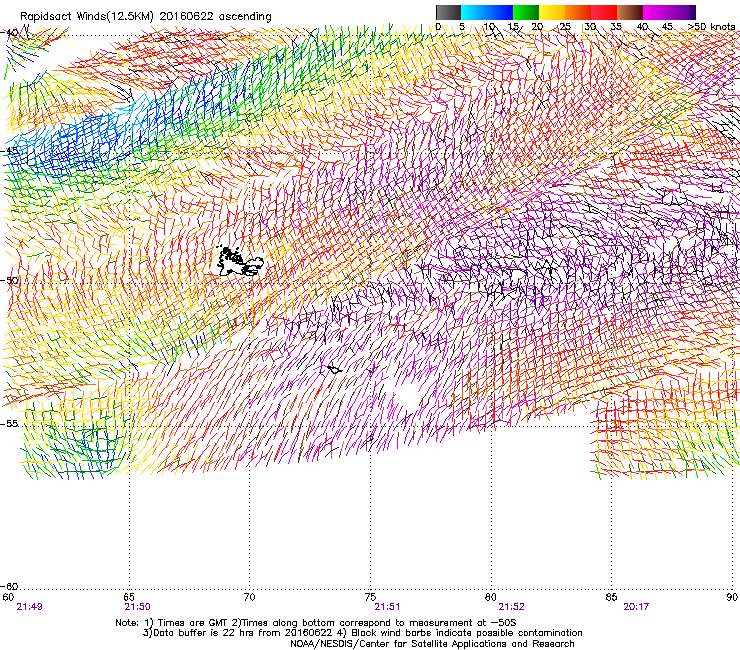
Task: Click the small island outline near 73E 53S
Action: pos(334,369)
